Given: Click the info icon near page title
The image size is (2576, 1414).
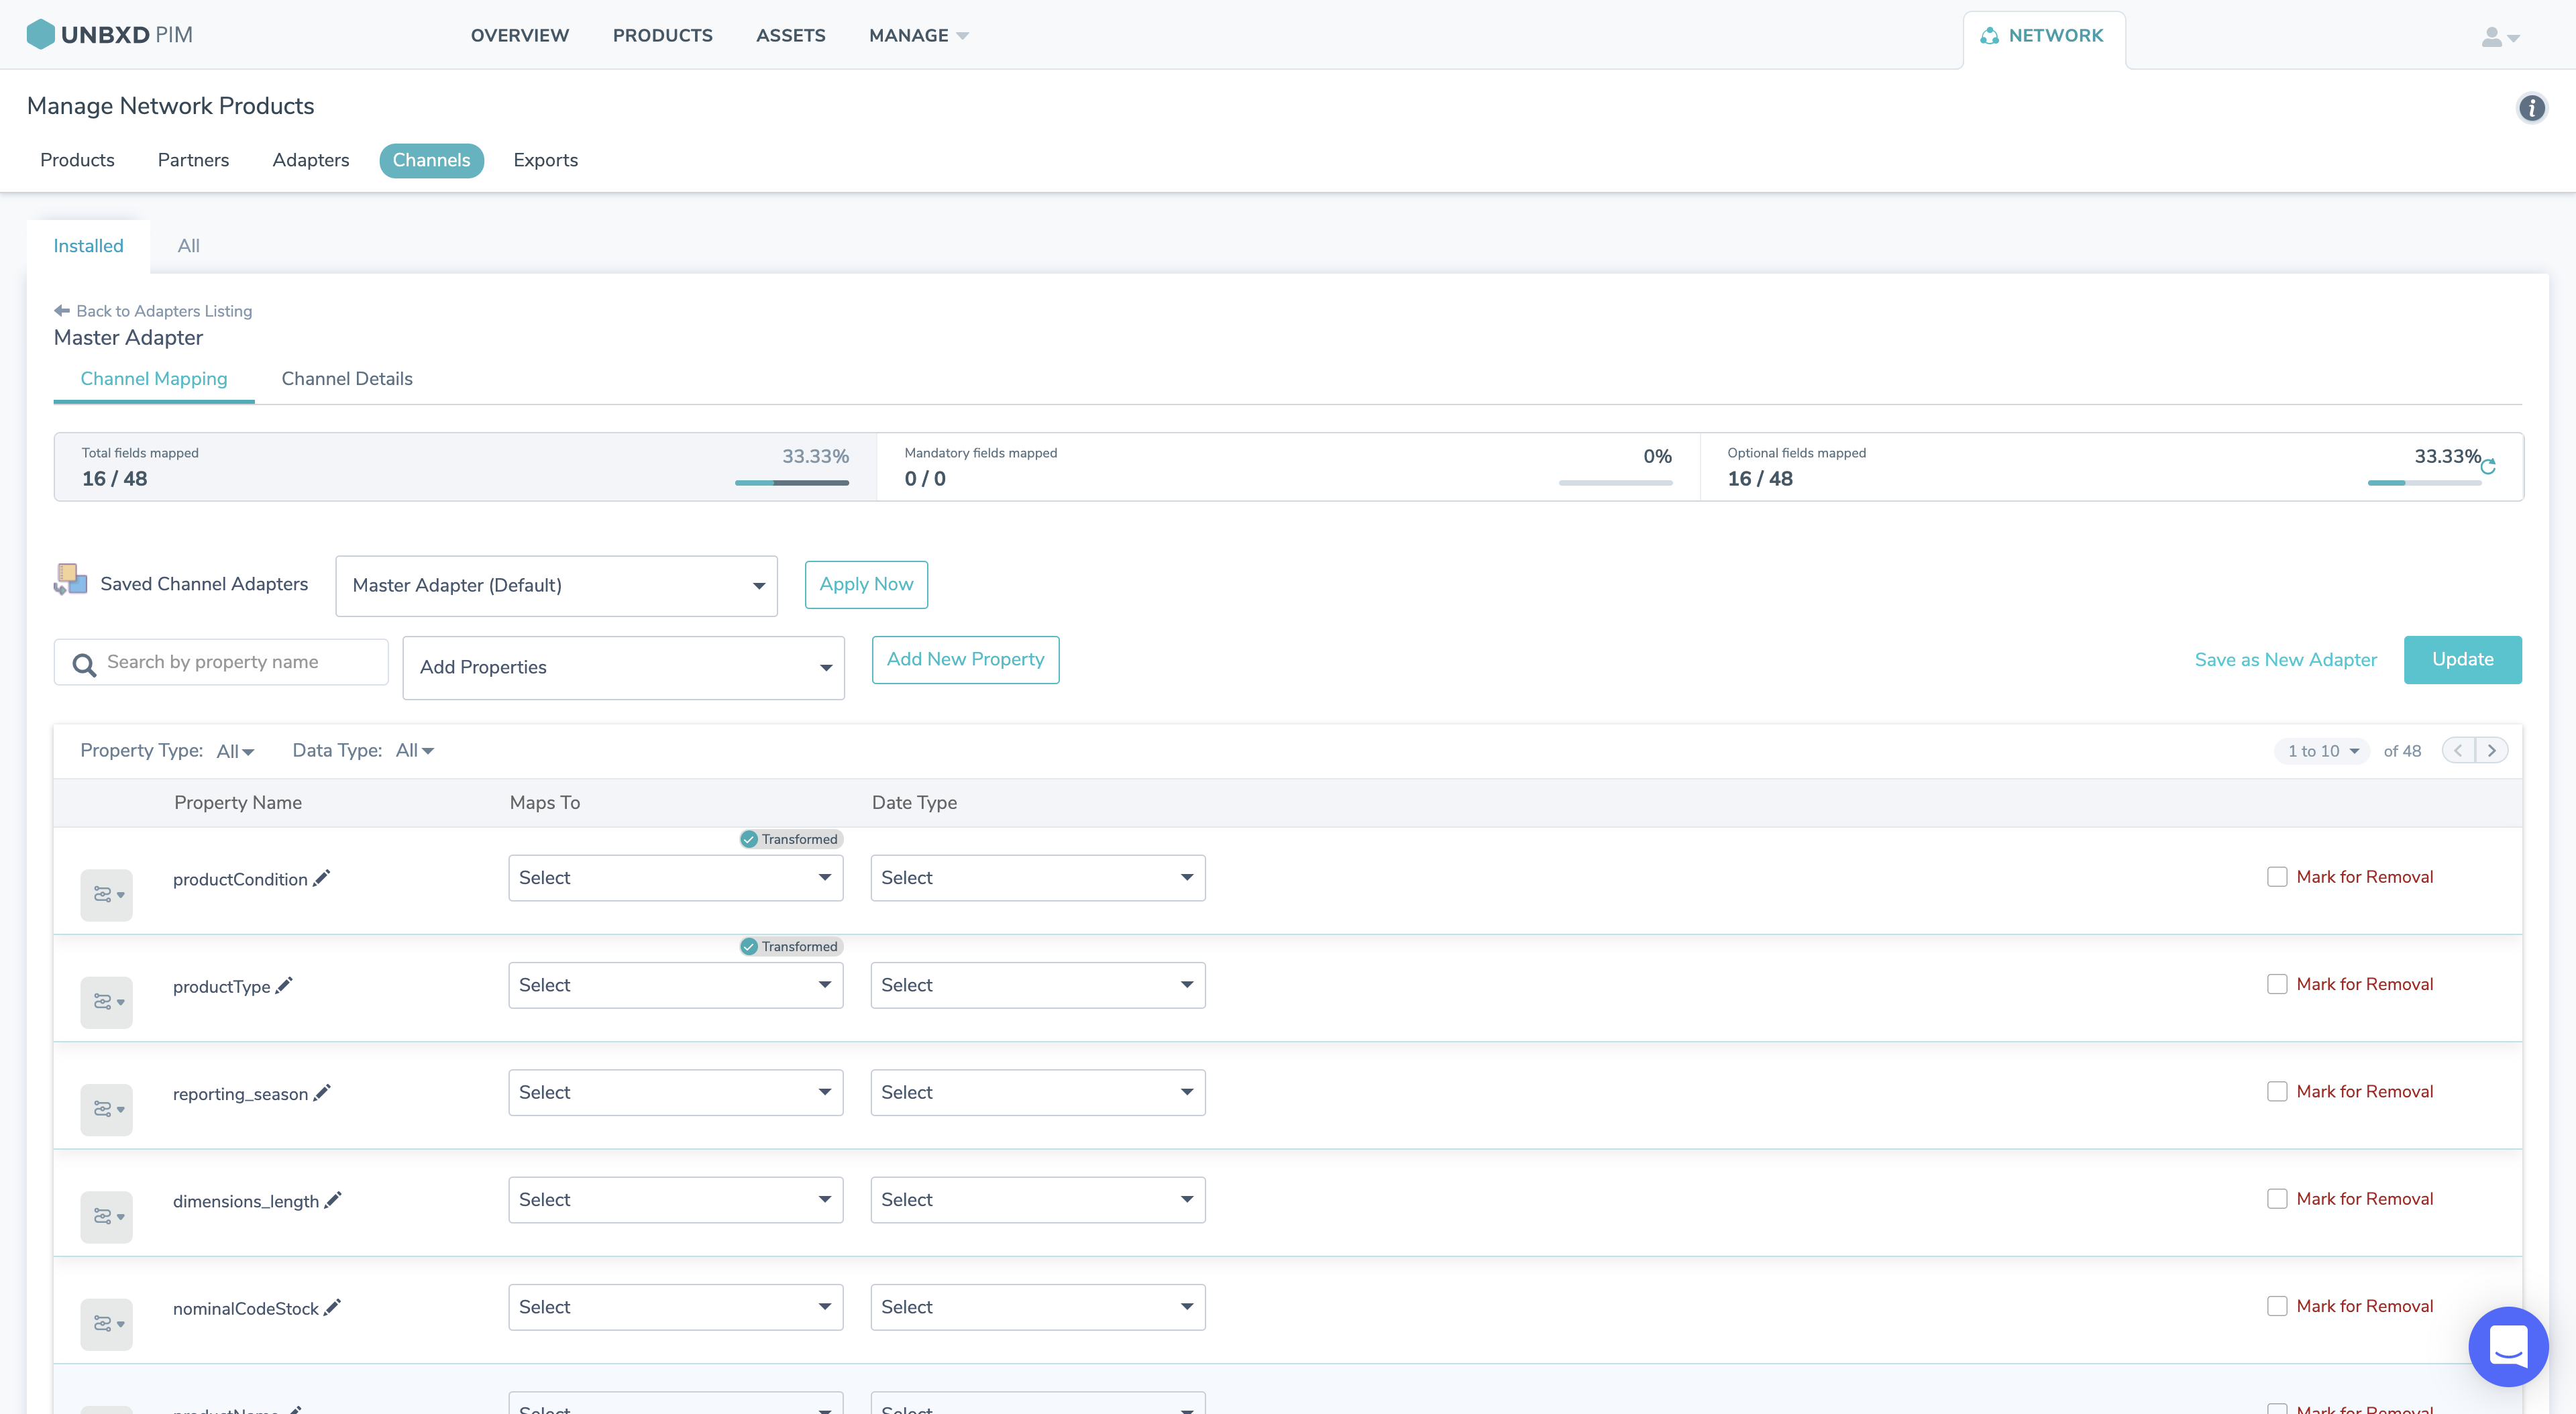Looking at the screenshot, I should (x=2531, y=108).
